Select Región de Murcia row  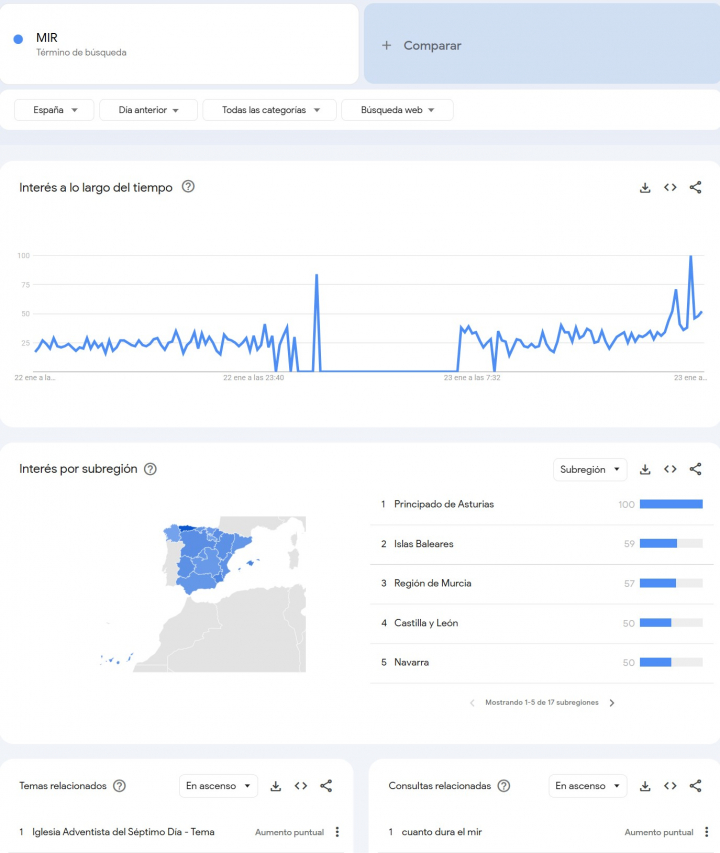(x=542, y=583)
